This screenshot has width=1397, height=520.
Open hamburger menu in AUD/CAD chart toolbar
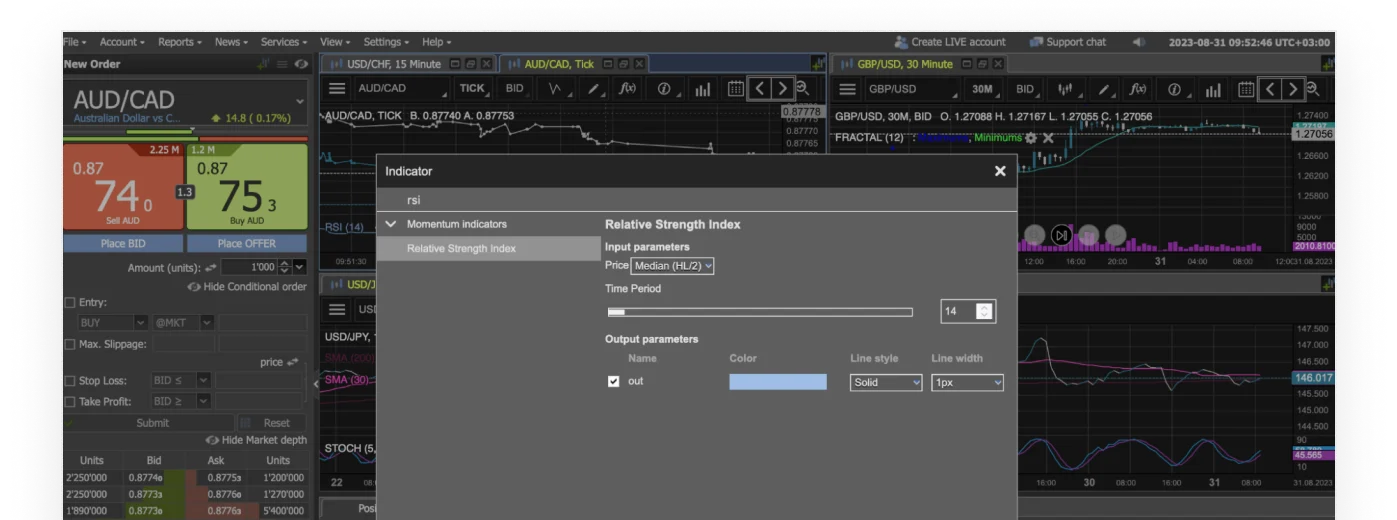[x=338, y=89]
